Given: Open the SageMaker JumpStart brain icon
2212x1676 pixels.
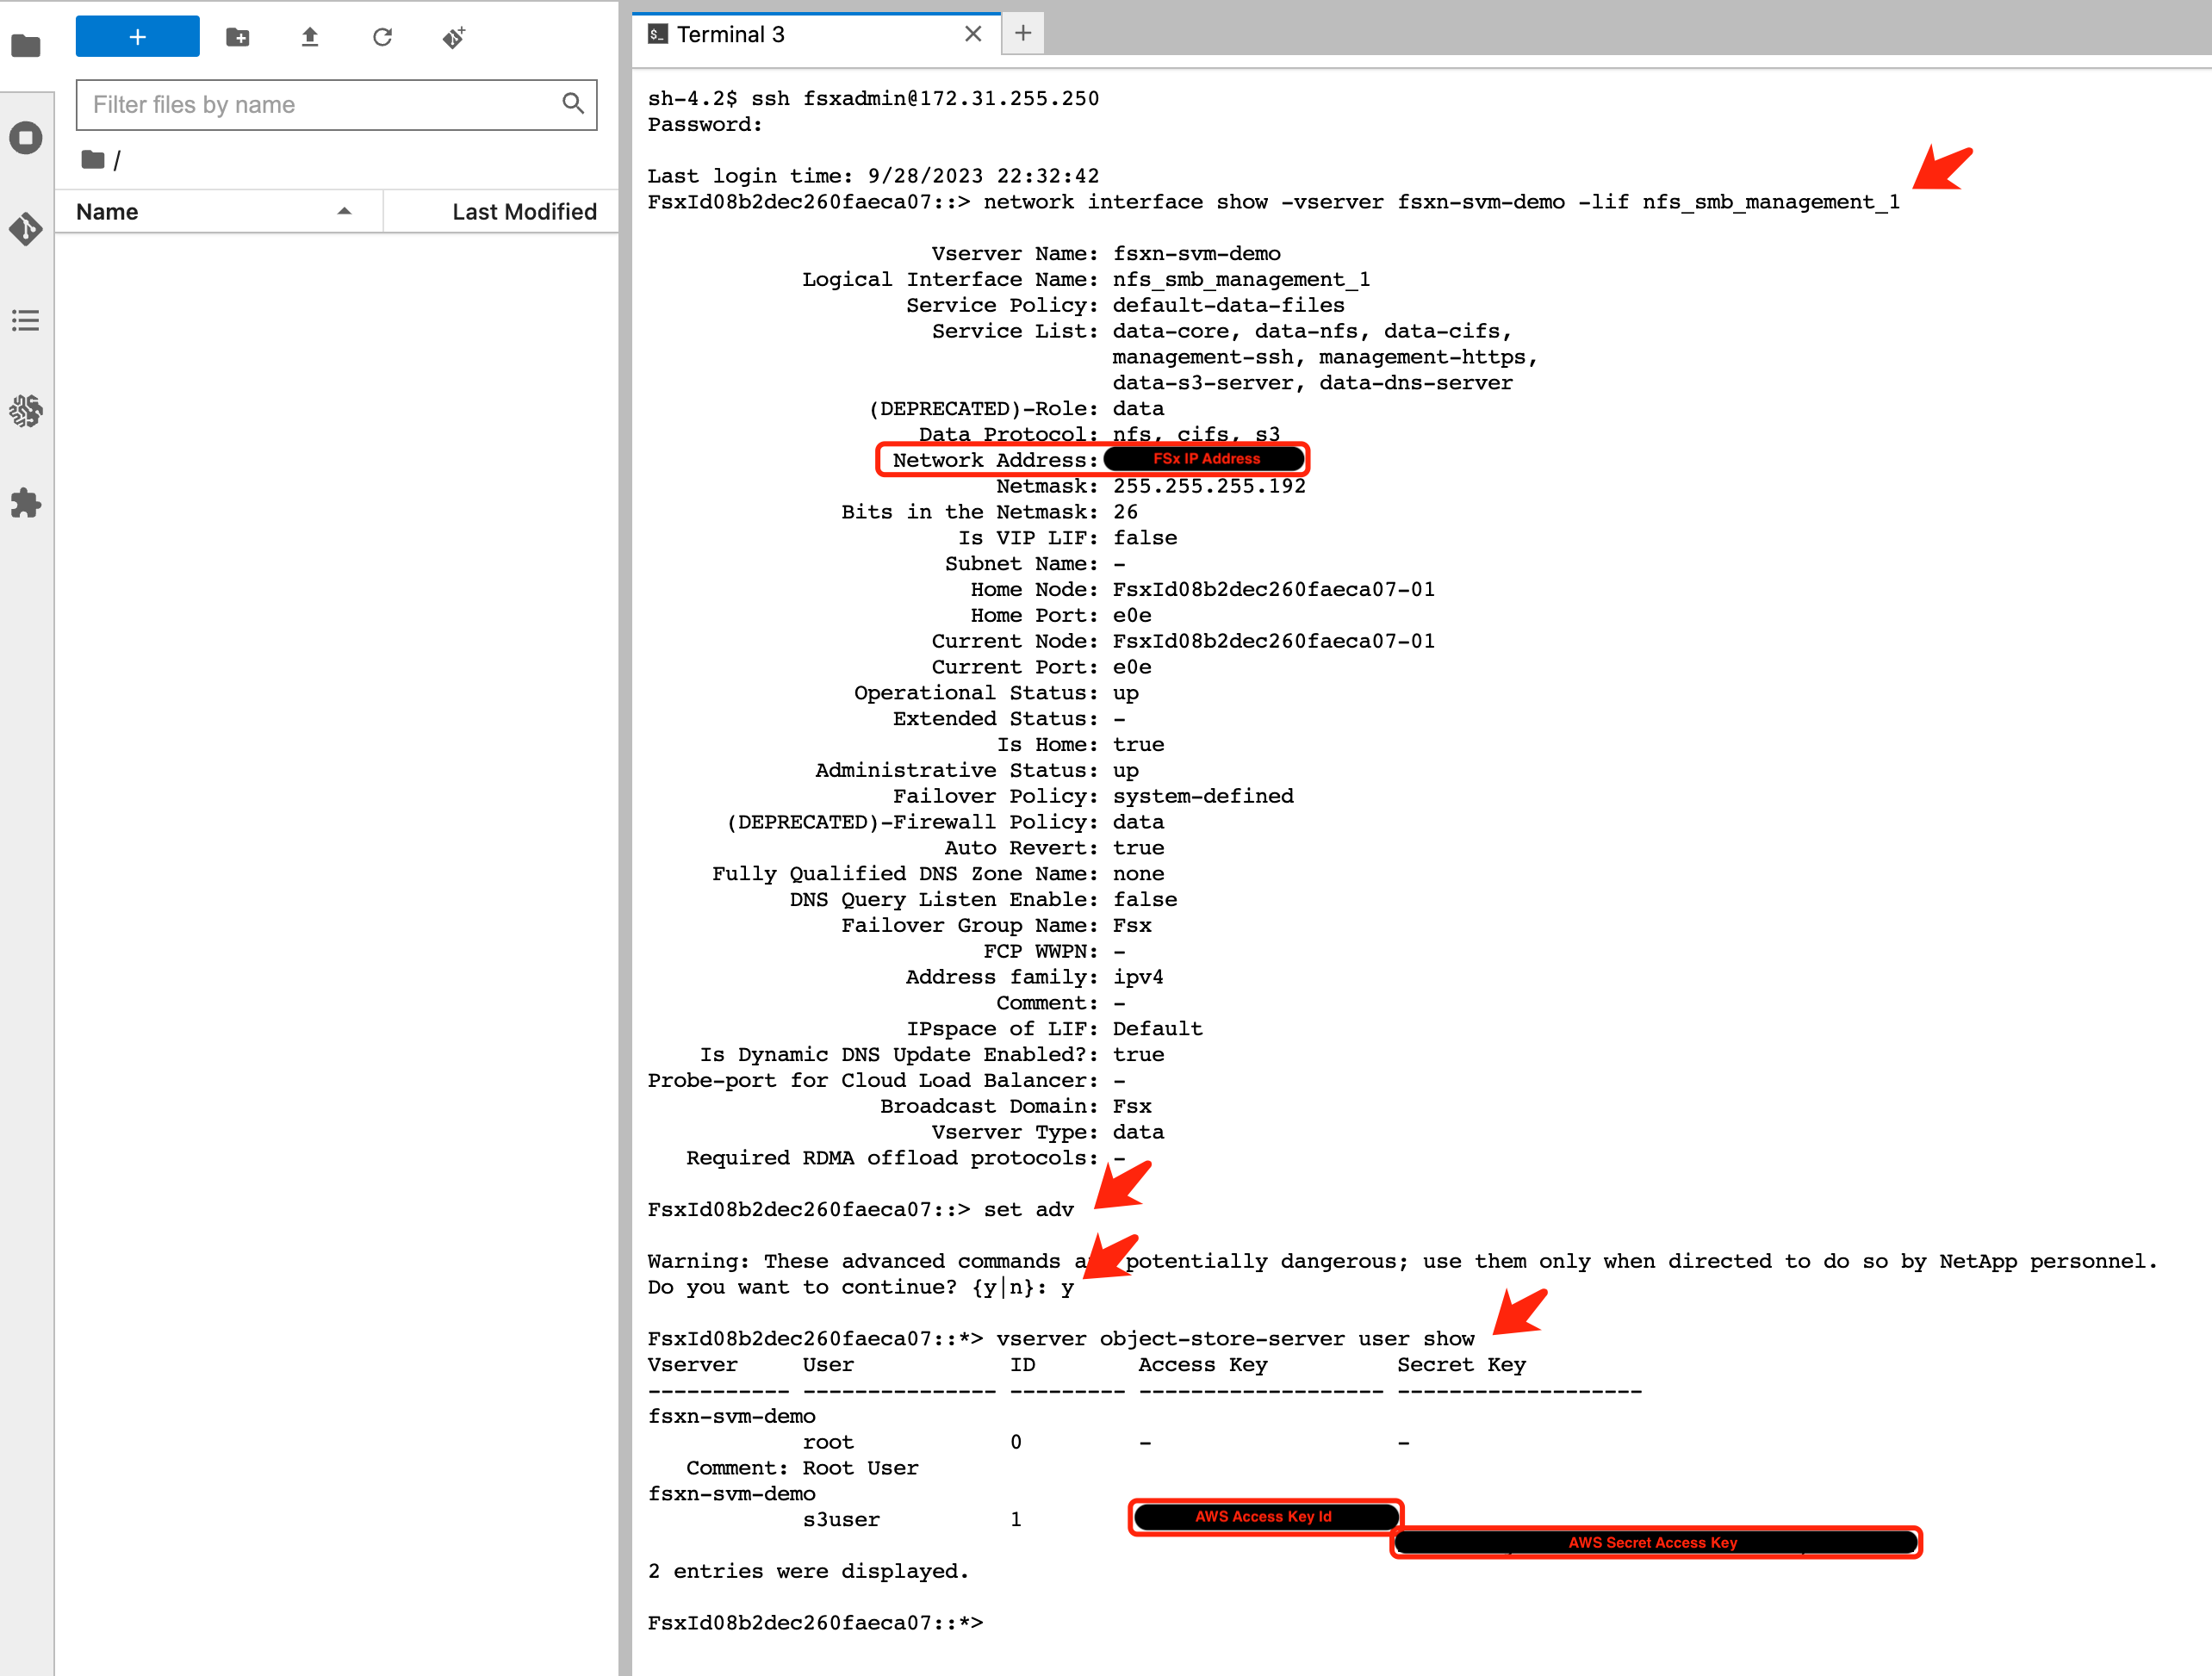Looking at the screenshot, I should pyautogui.click(x=26, y=411).
